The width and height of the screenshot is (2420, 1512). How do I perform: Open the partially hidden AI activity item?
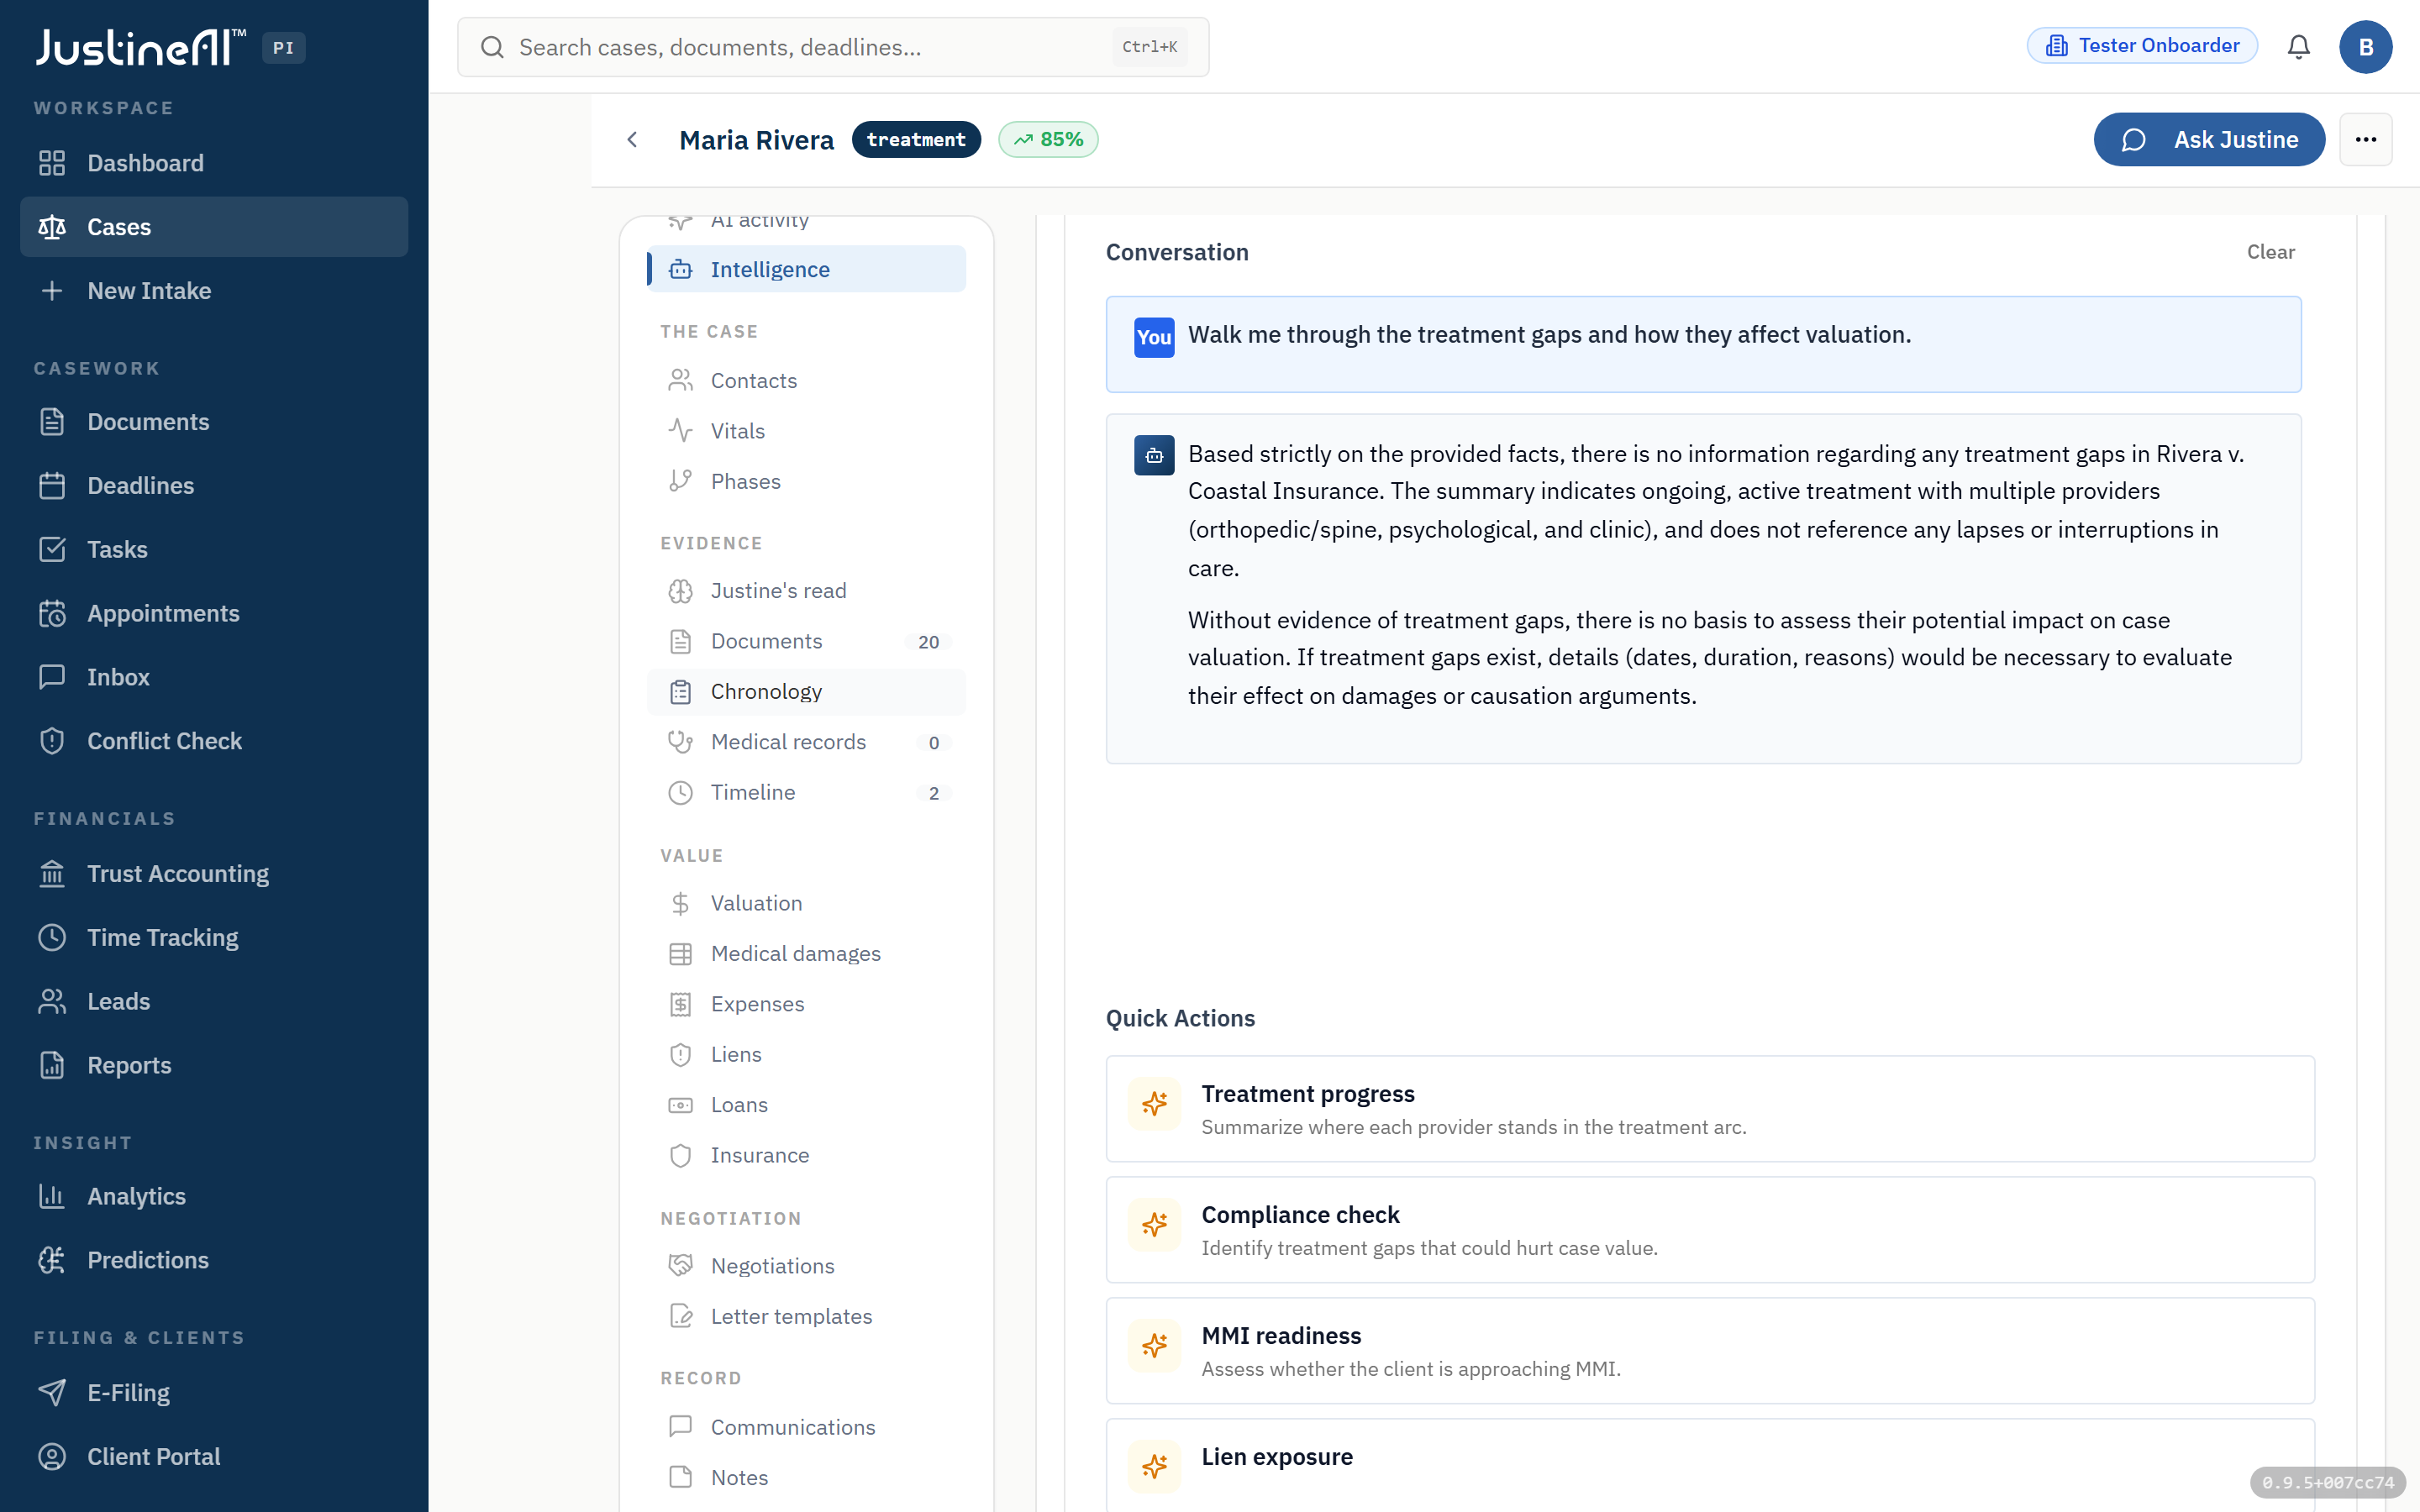[806, 224]
